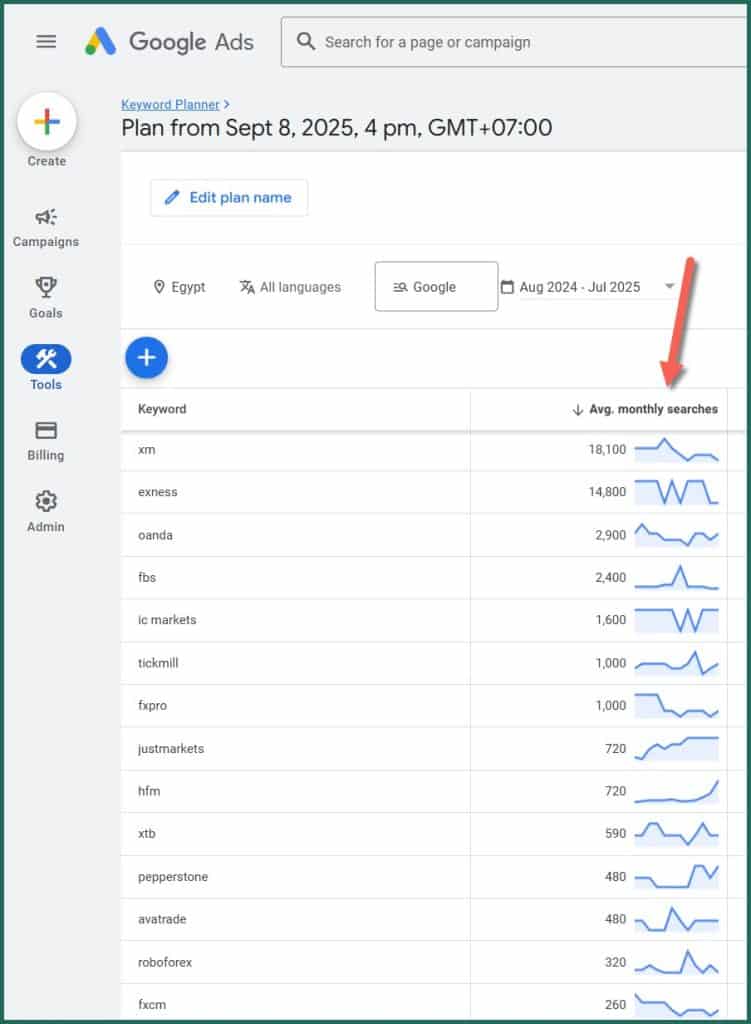This screenshot has height=1024, width=751.
Task: Click the trend sparkline for exness
Action: 677,492
